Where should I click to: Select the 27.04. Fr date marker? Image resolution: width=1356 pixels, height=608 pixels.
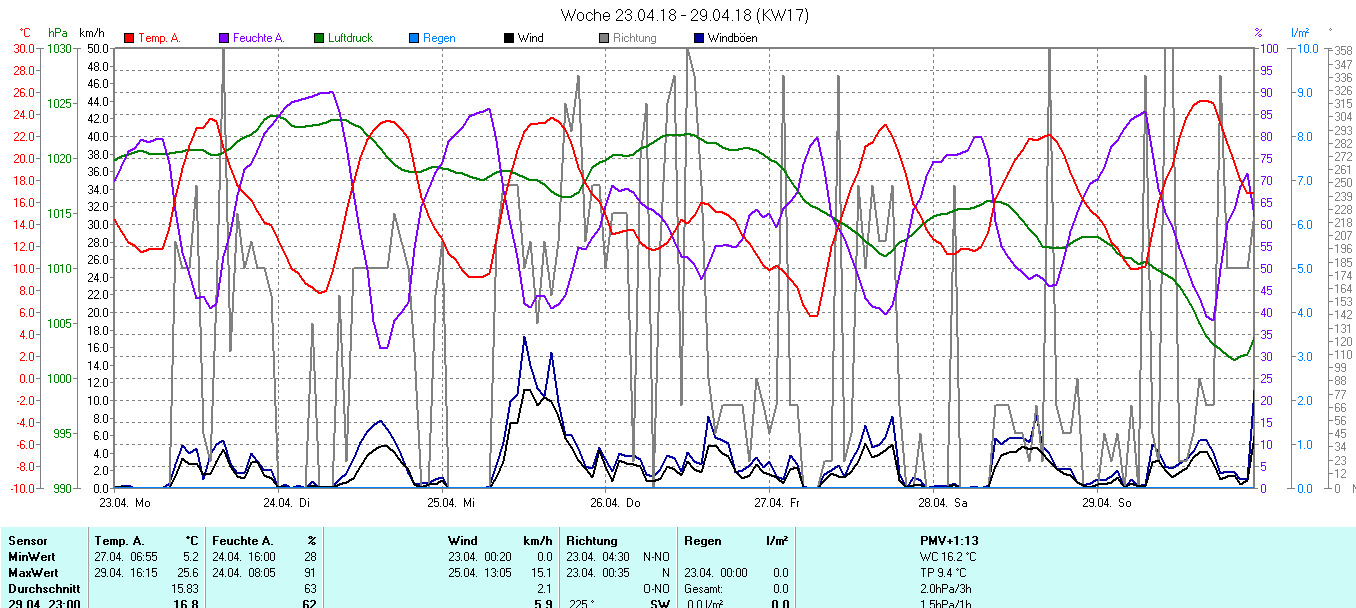(x=776, y=502)
